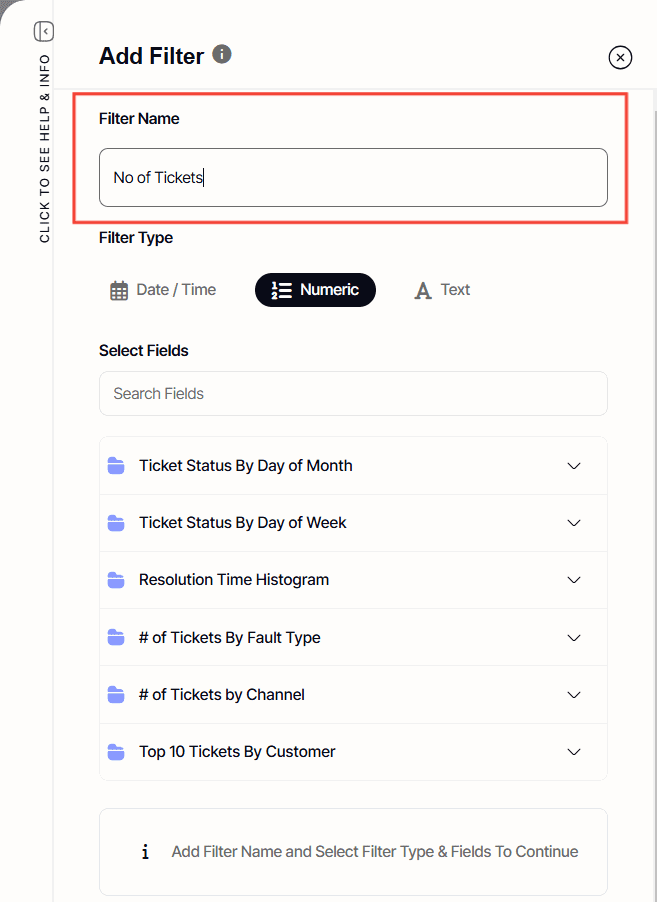Image resolution: width=657 pixels, height=902 pixels.
Task: Close the Add Filter panel
Action: click(620, 58)
